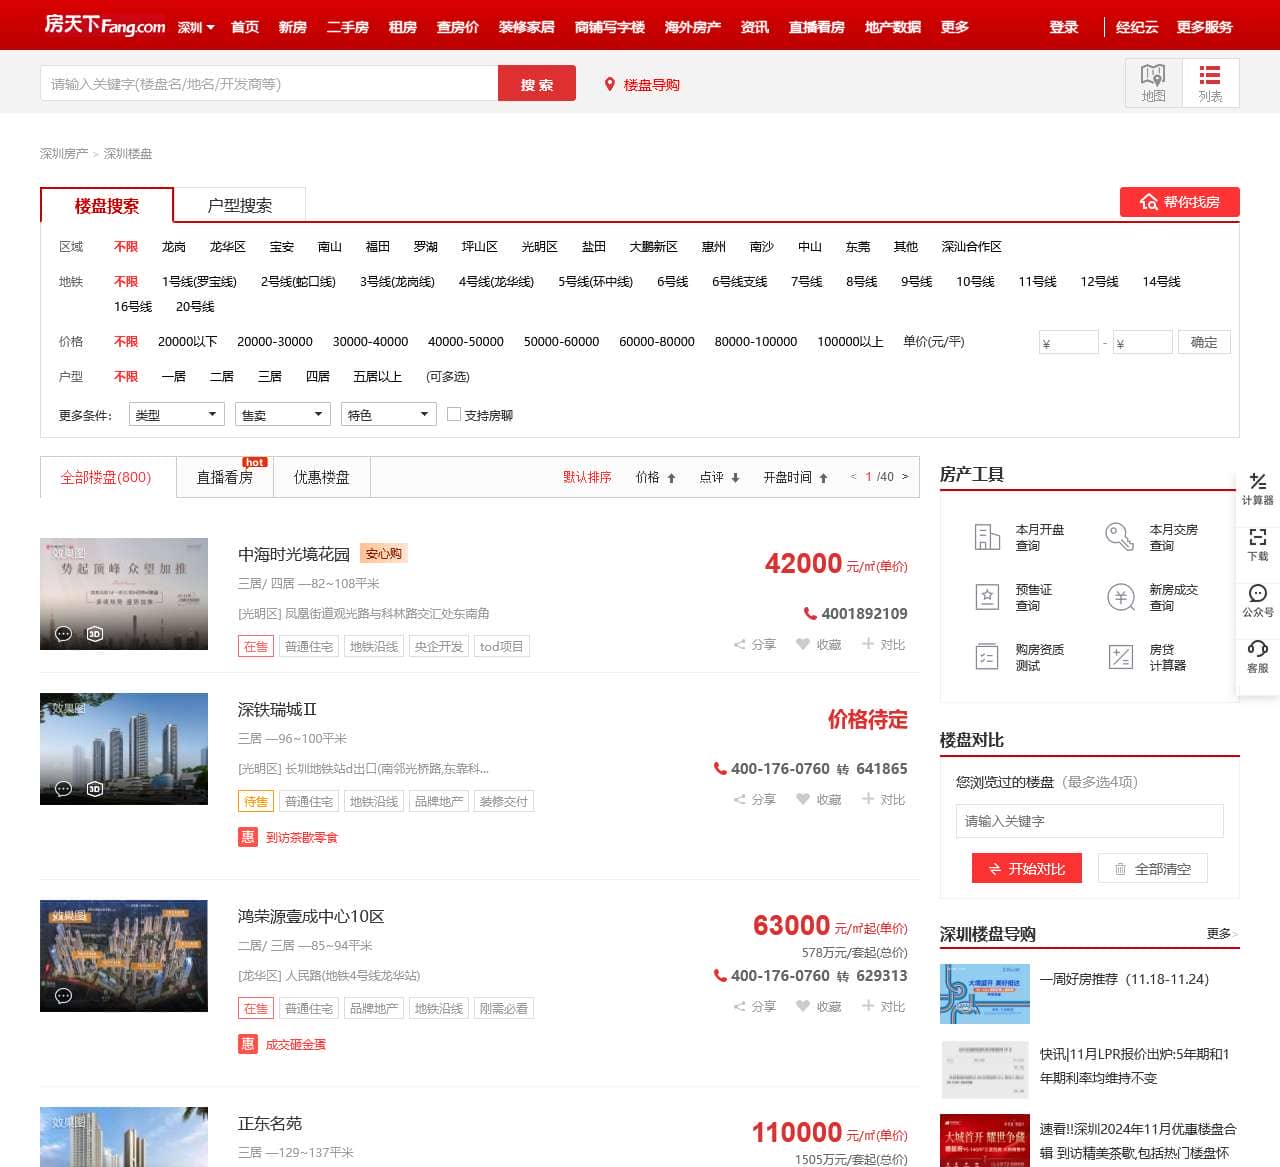The height and width of the screenshot is (1167, 1280).
Task: Focus the keyword search input field
Action: point(269,84)
